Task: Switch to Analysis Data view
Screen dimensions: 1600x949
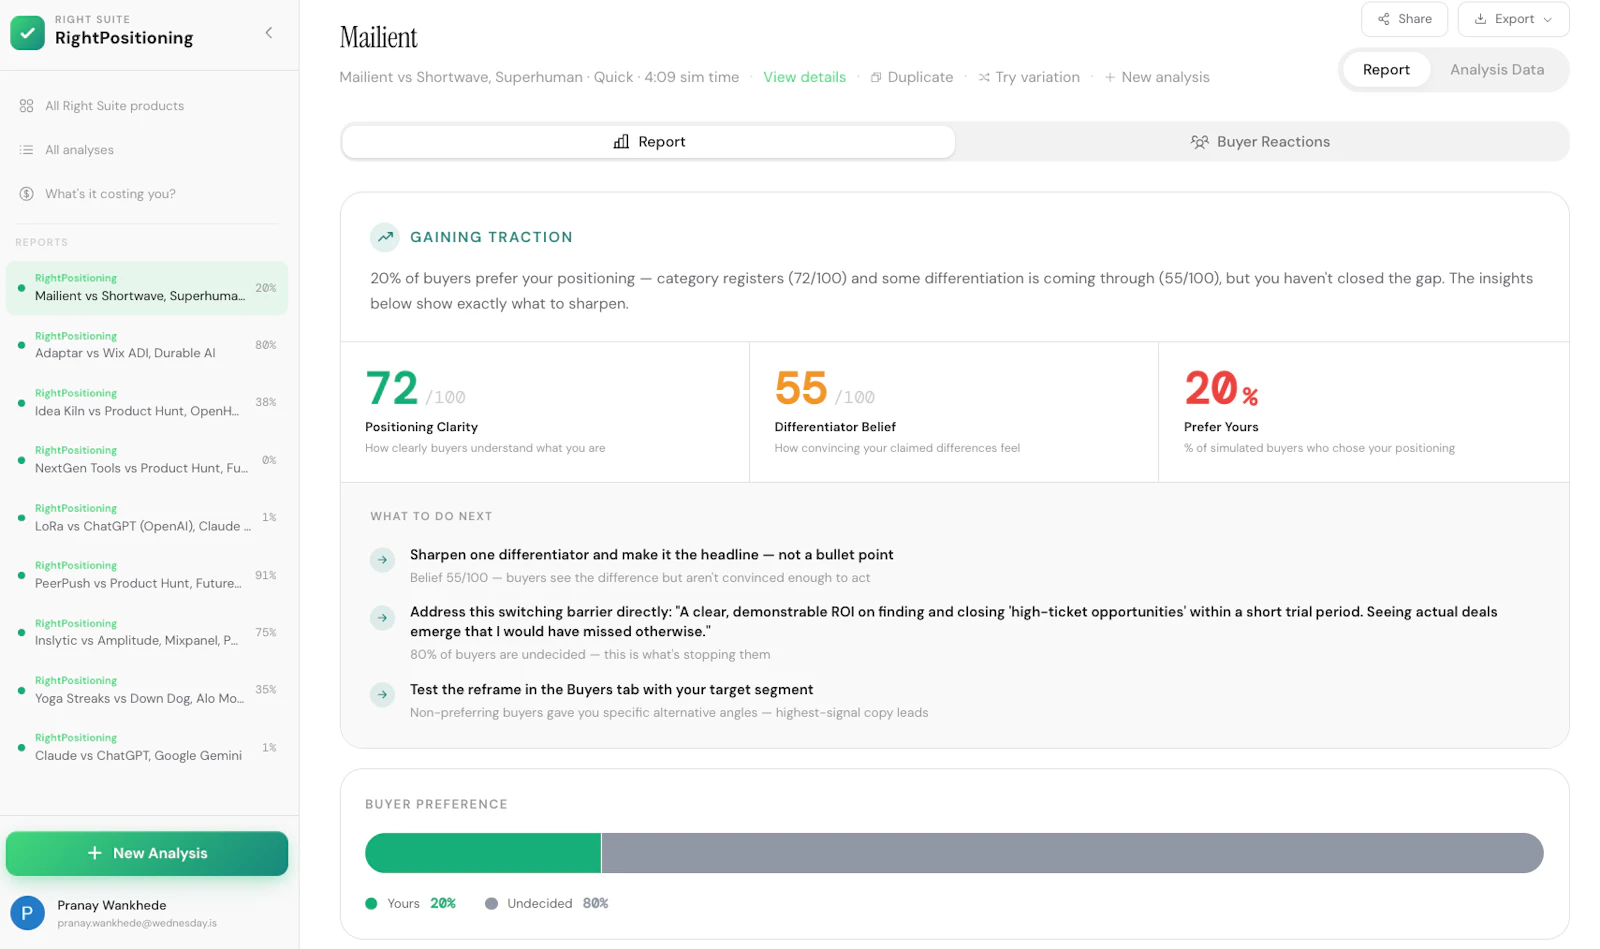Action: point(1497,70)
